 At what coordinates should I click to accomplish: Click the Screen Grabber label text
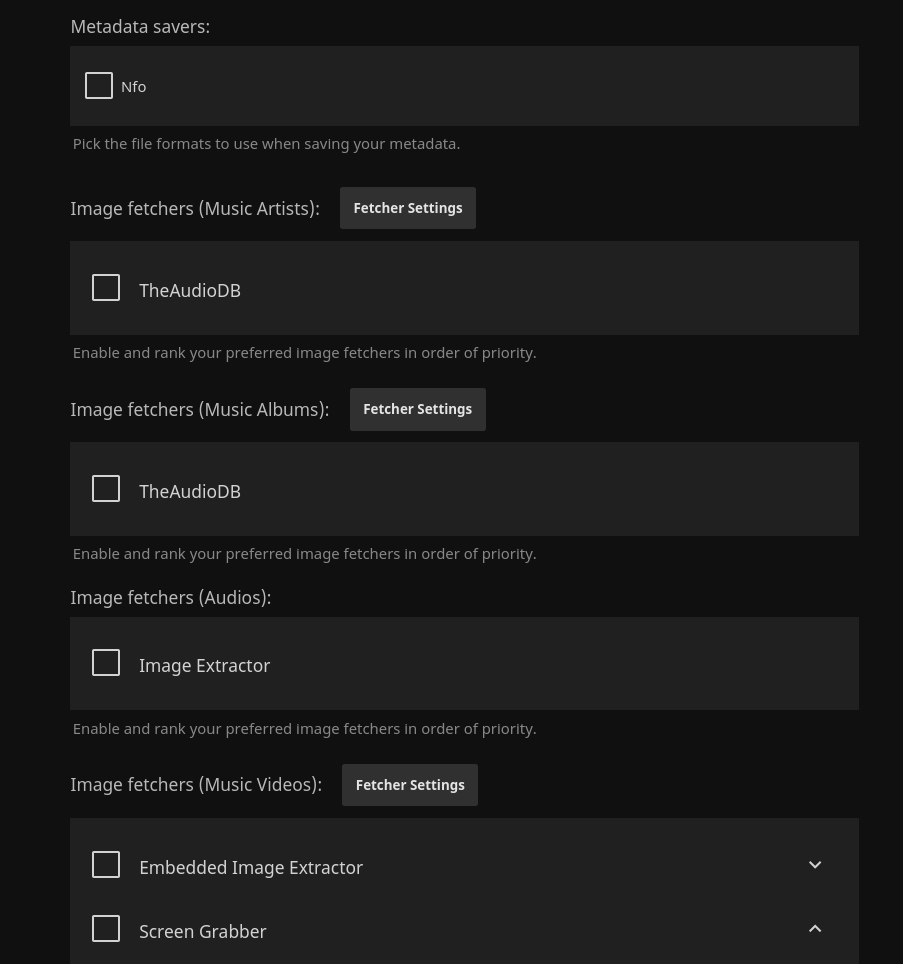[x=202, y=931]
